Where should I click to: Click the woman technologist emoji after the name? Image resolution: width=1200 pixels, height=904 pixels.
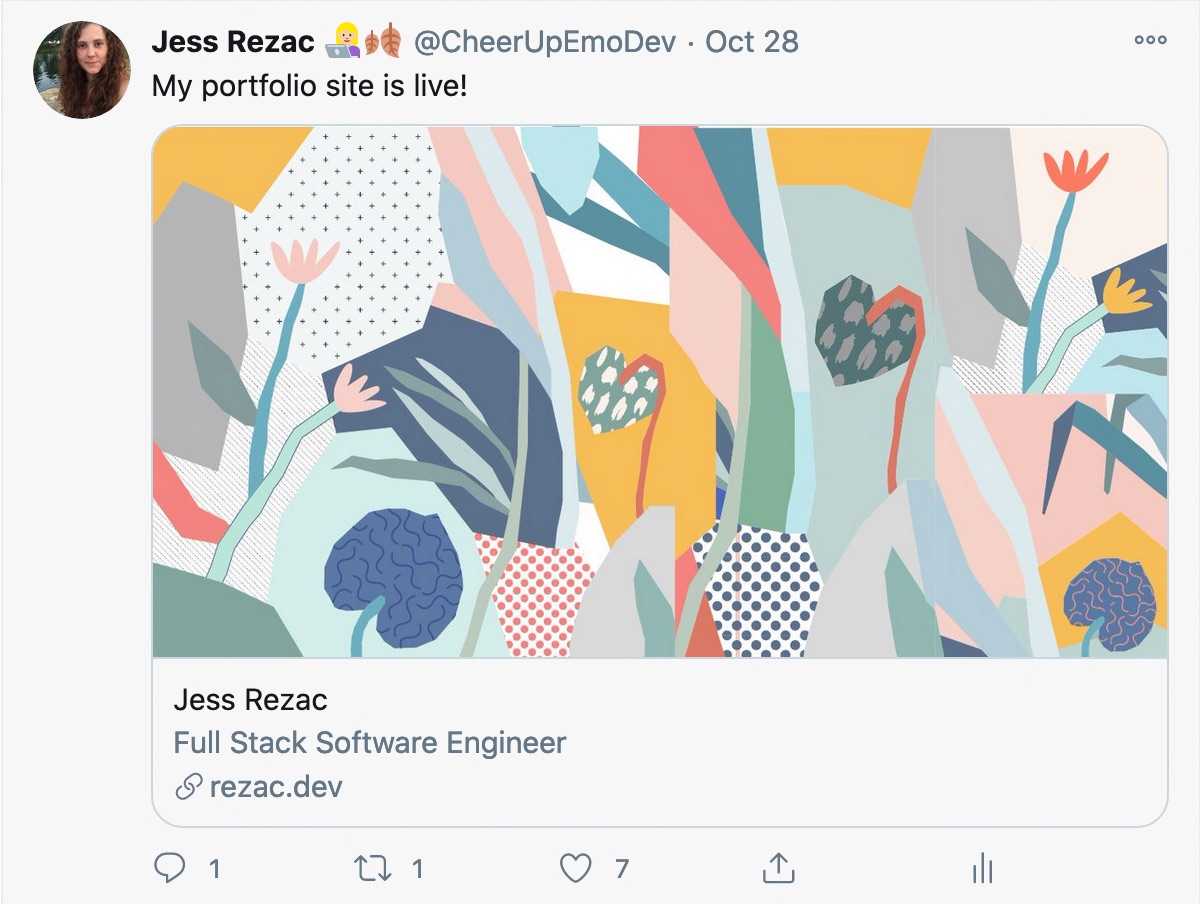point(342,42)
